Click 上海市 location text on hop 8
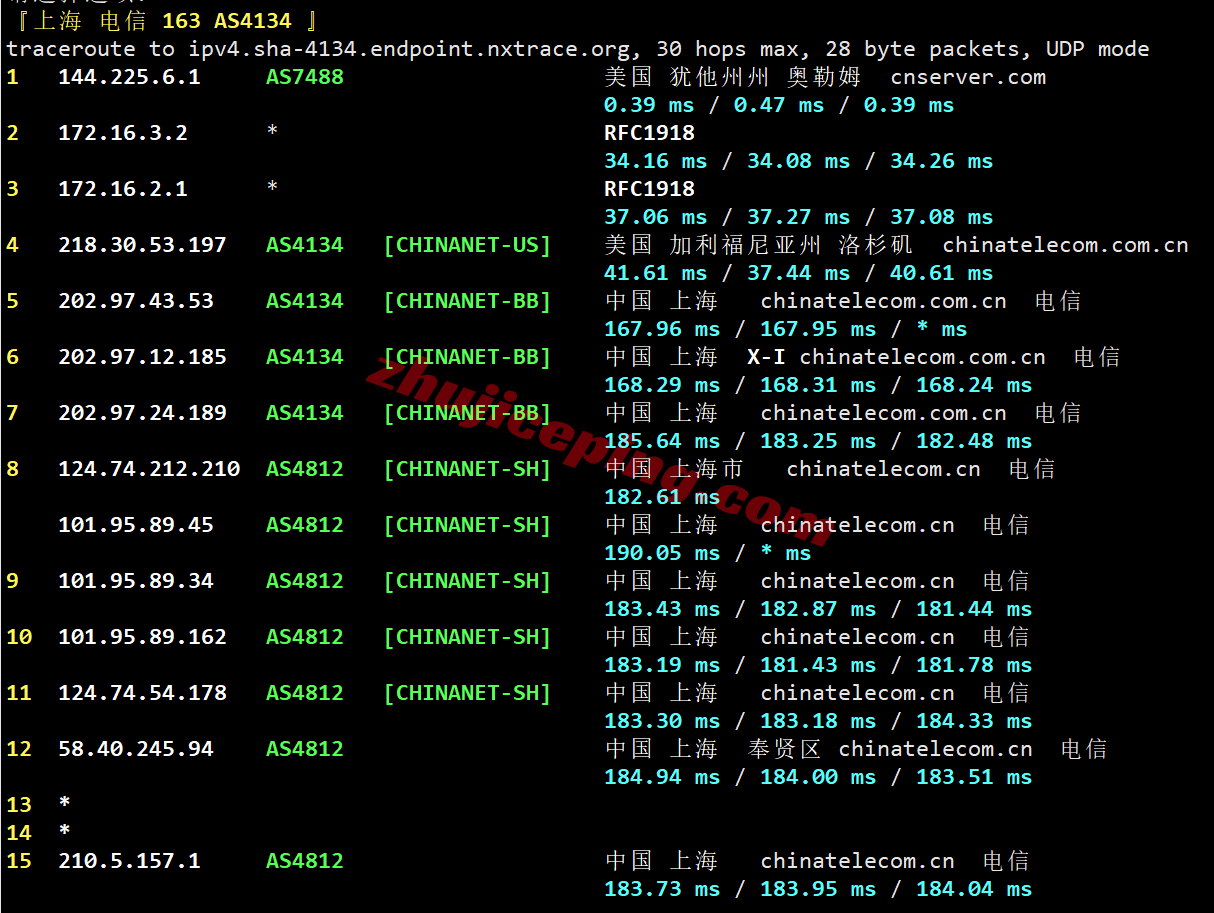 (707, 469)
